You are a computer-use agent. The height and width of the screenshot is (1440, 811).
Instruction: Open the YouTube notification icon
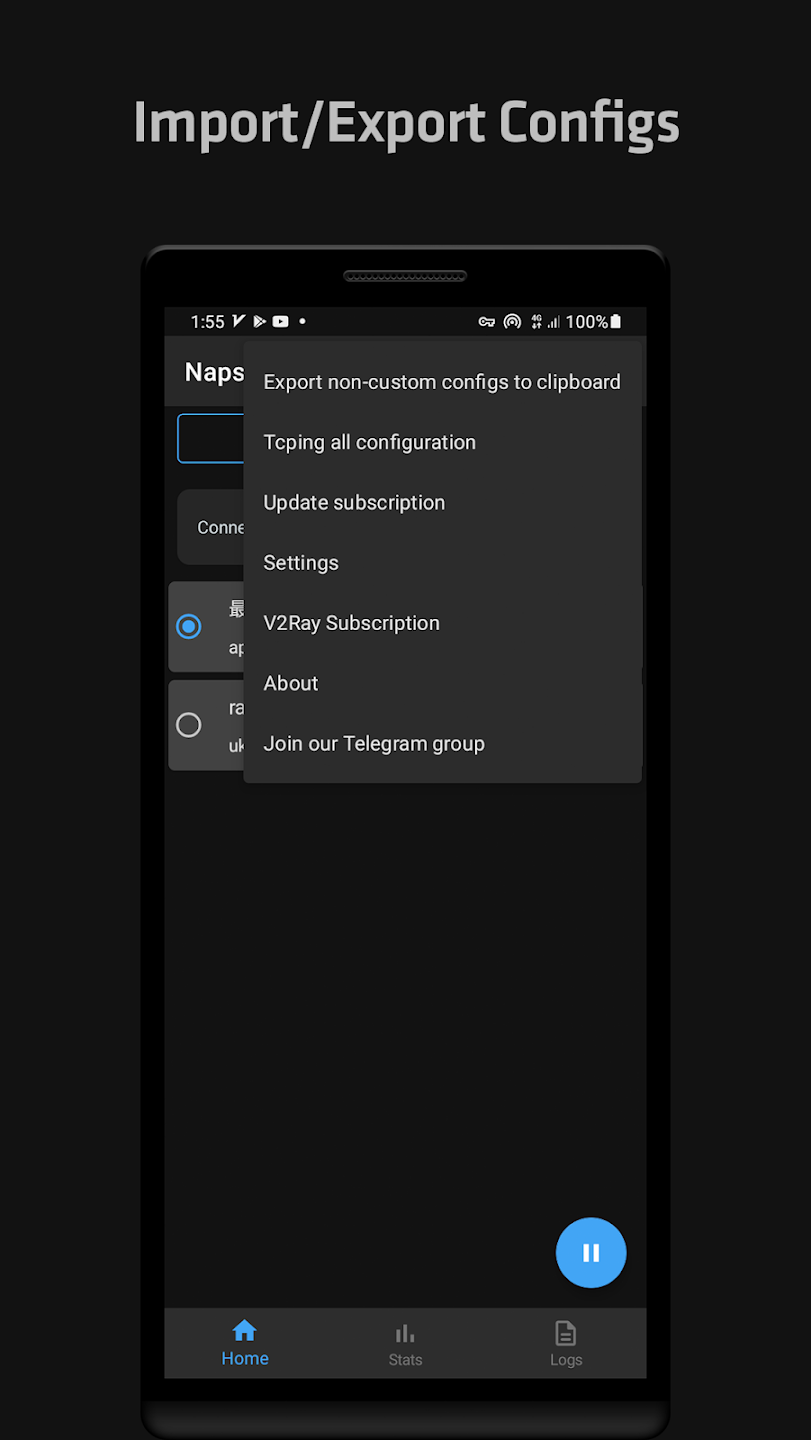coord(281,321)
